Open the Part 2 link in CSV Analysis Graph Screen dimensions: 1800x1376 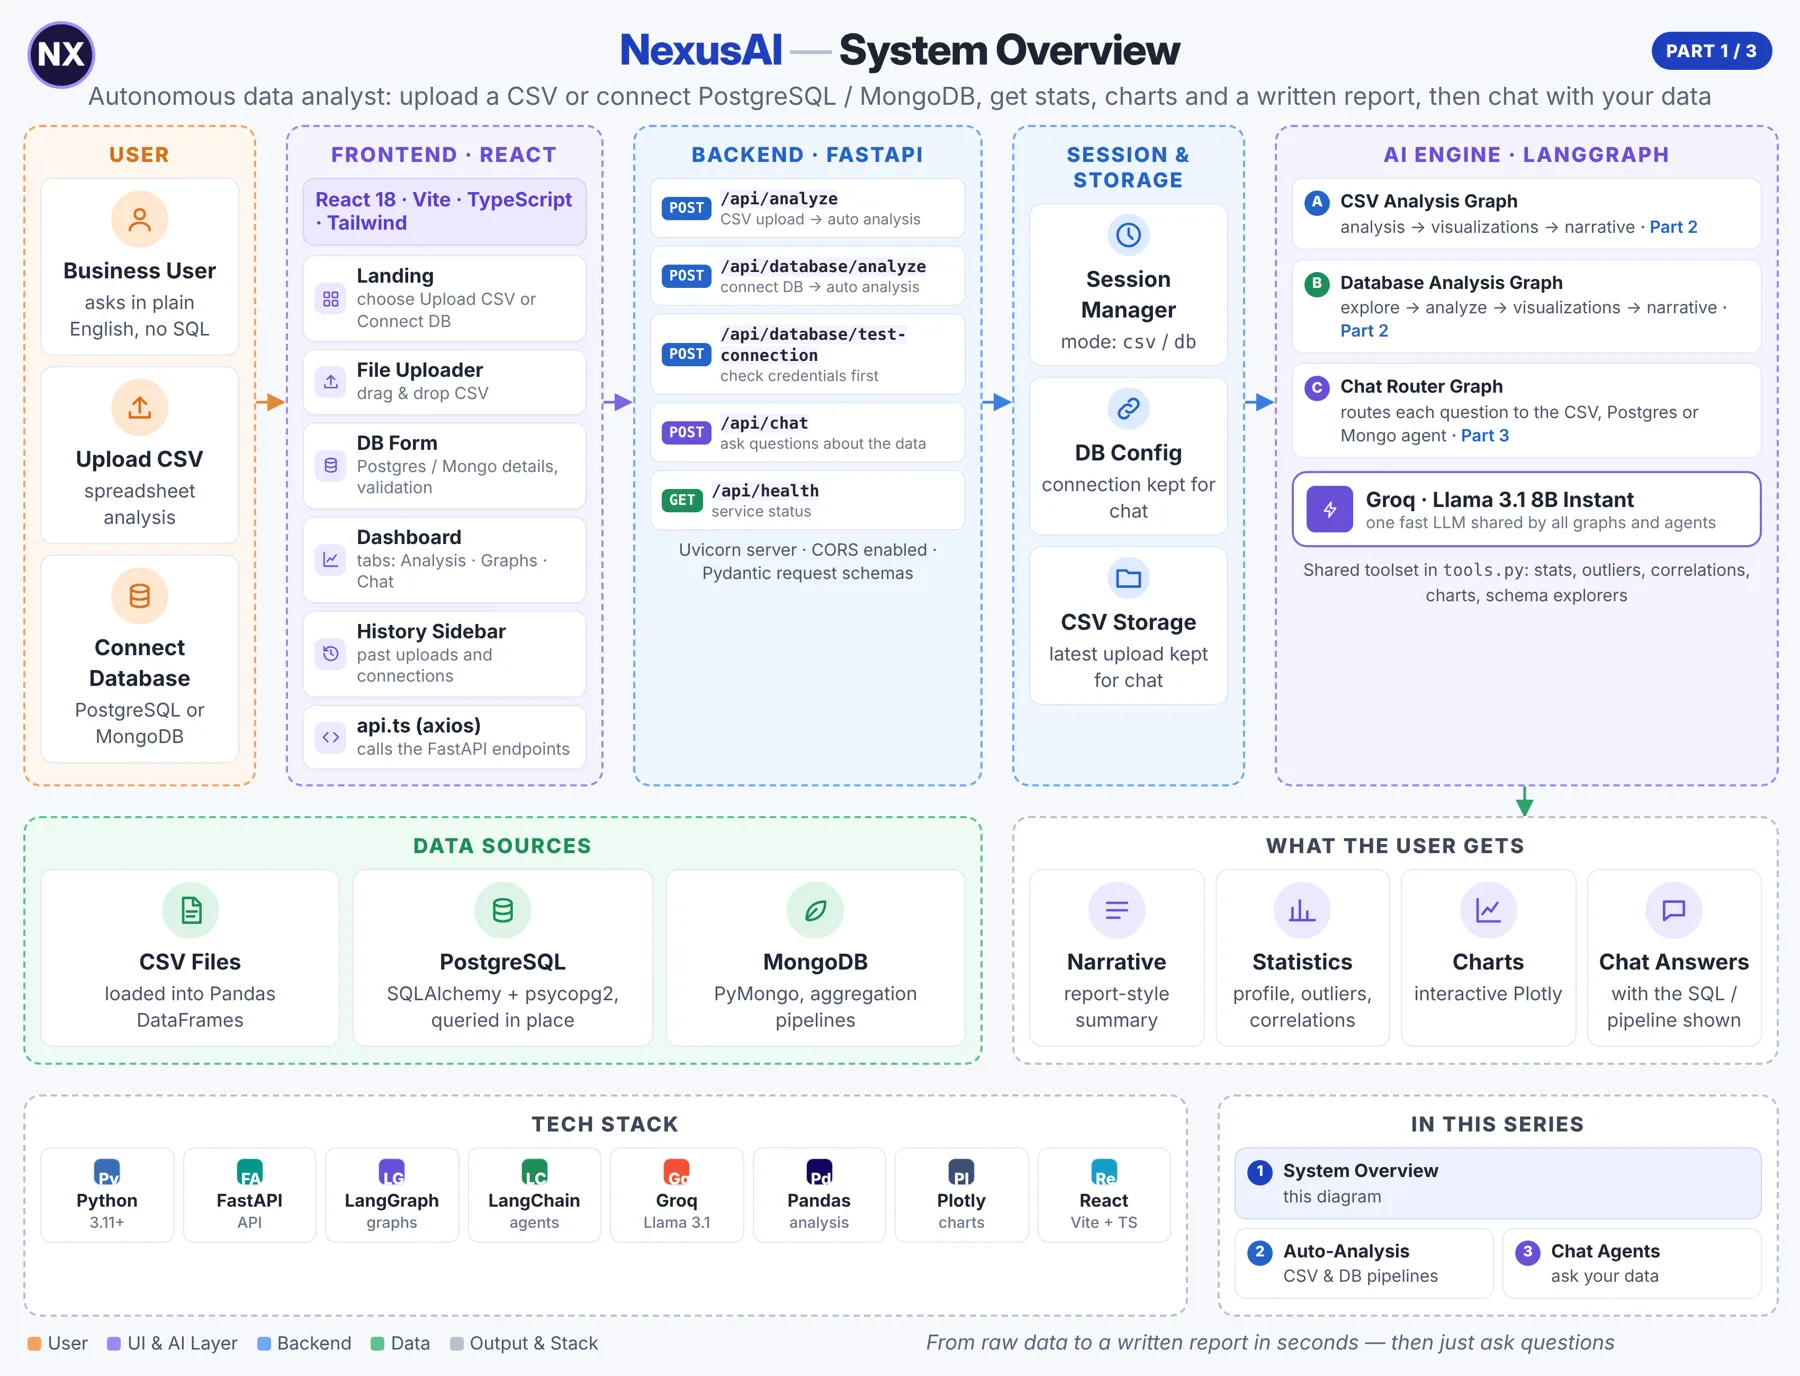pos(1673,227)
